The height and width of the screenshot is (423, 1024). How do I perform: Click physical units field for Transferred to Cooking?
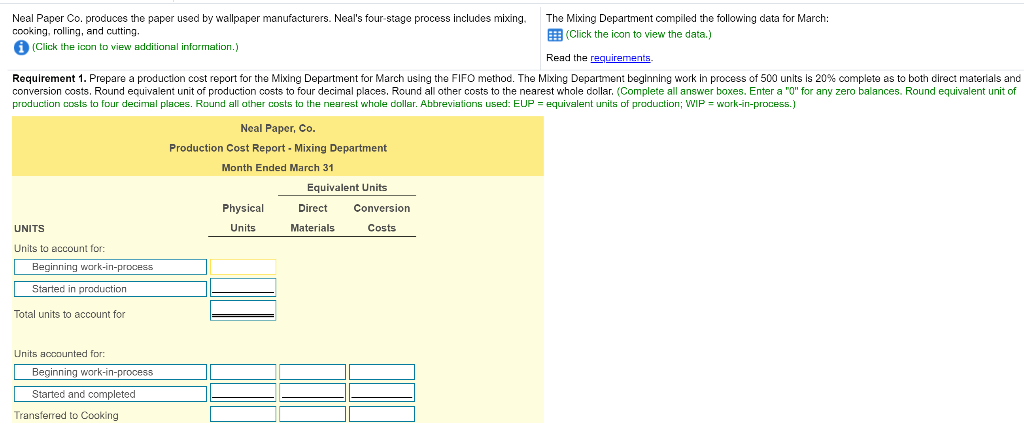coord(243,415)
